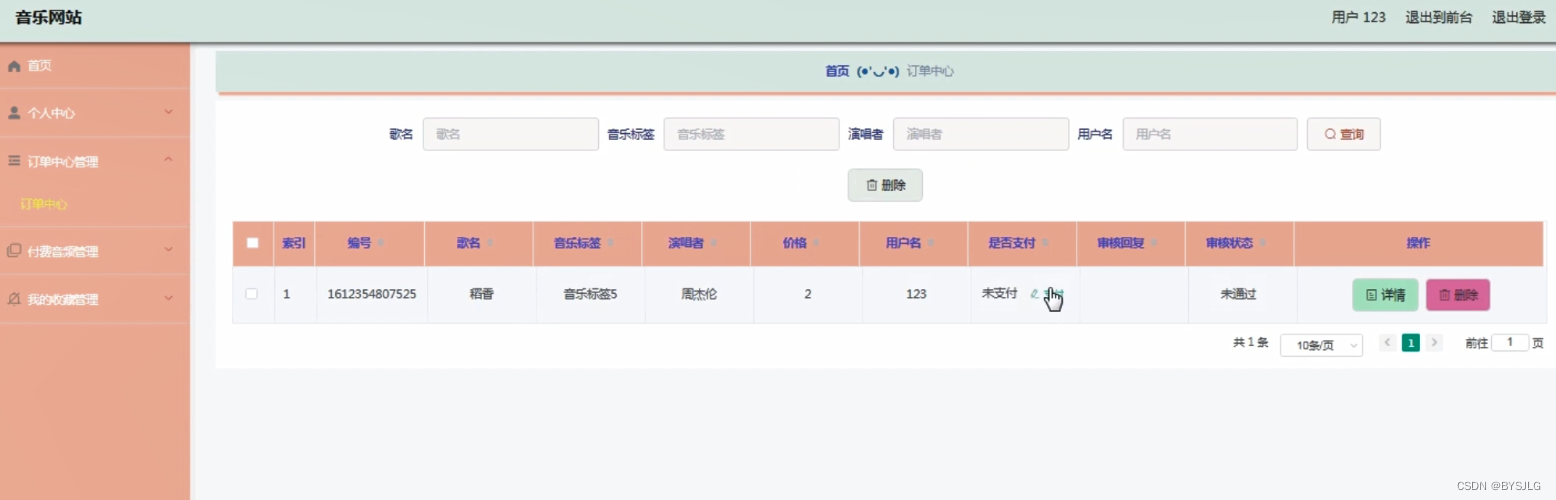Click the home icon beside 首页
Image resolution: width=1556 pixels, height=500 pixels.
click(x=14, y=66)
